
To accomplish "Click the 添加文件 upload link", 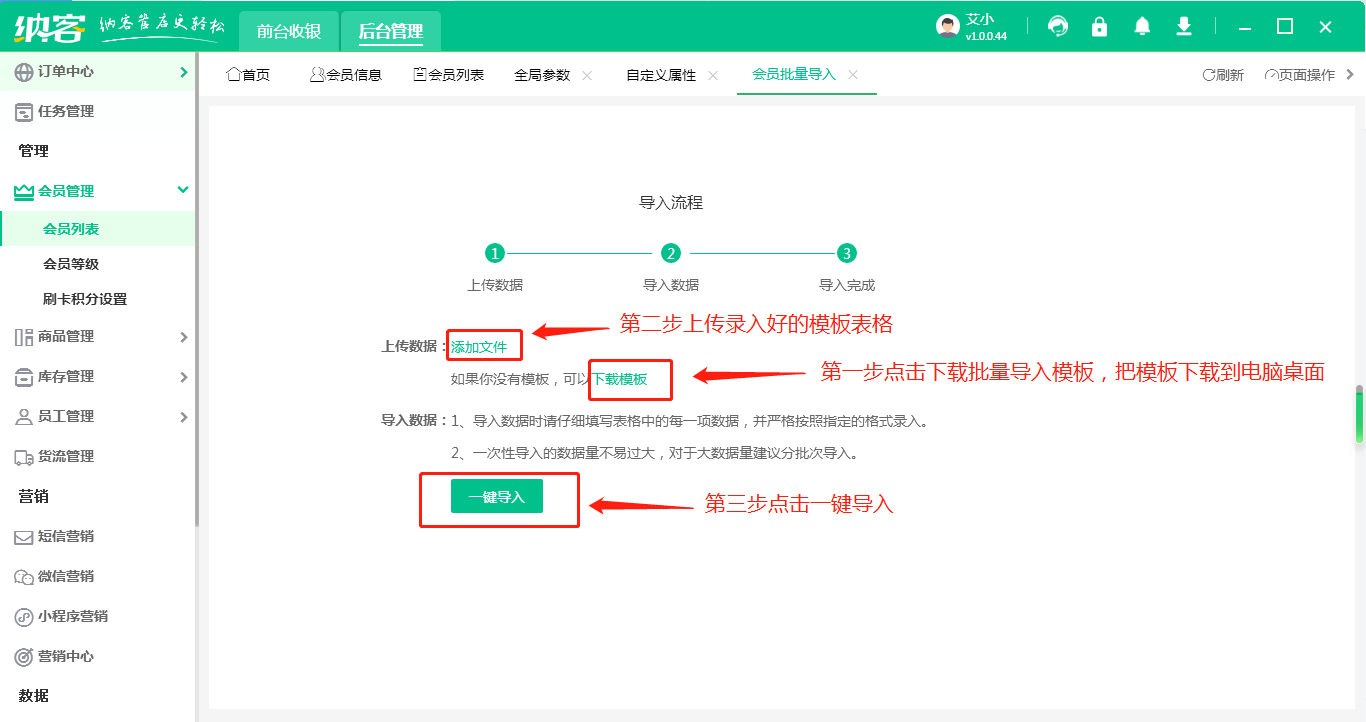I will coord(479,347).
